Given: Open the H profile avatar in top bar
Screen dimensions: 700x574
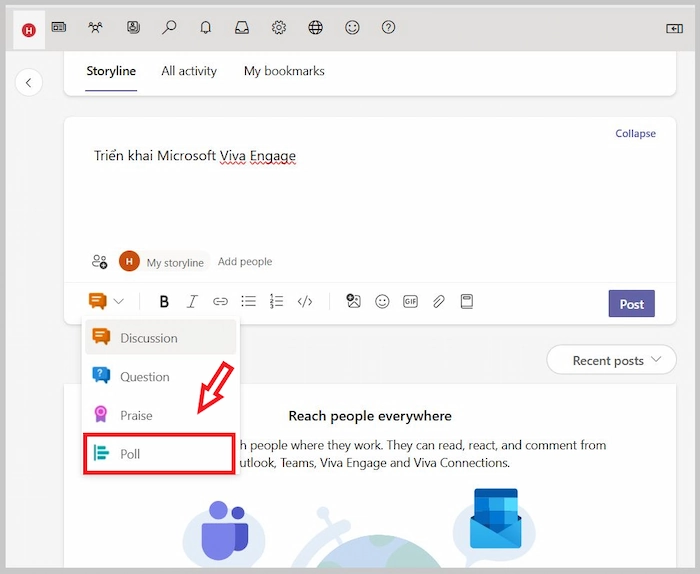Looking at the screenshot, I should click(29, 30).
